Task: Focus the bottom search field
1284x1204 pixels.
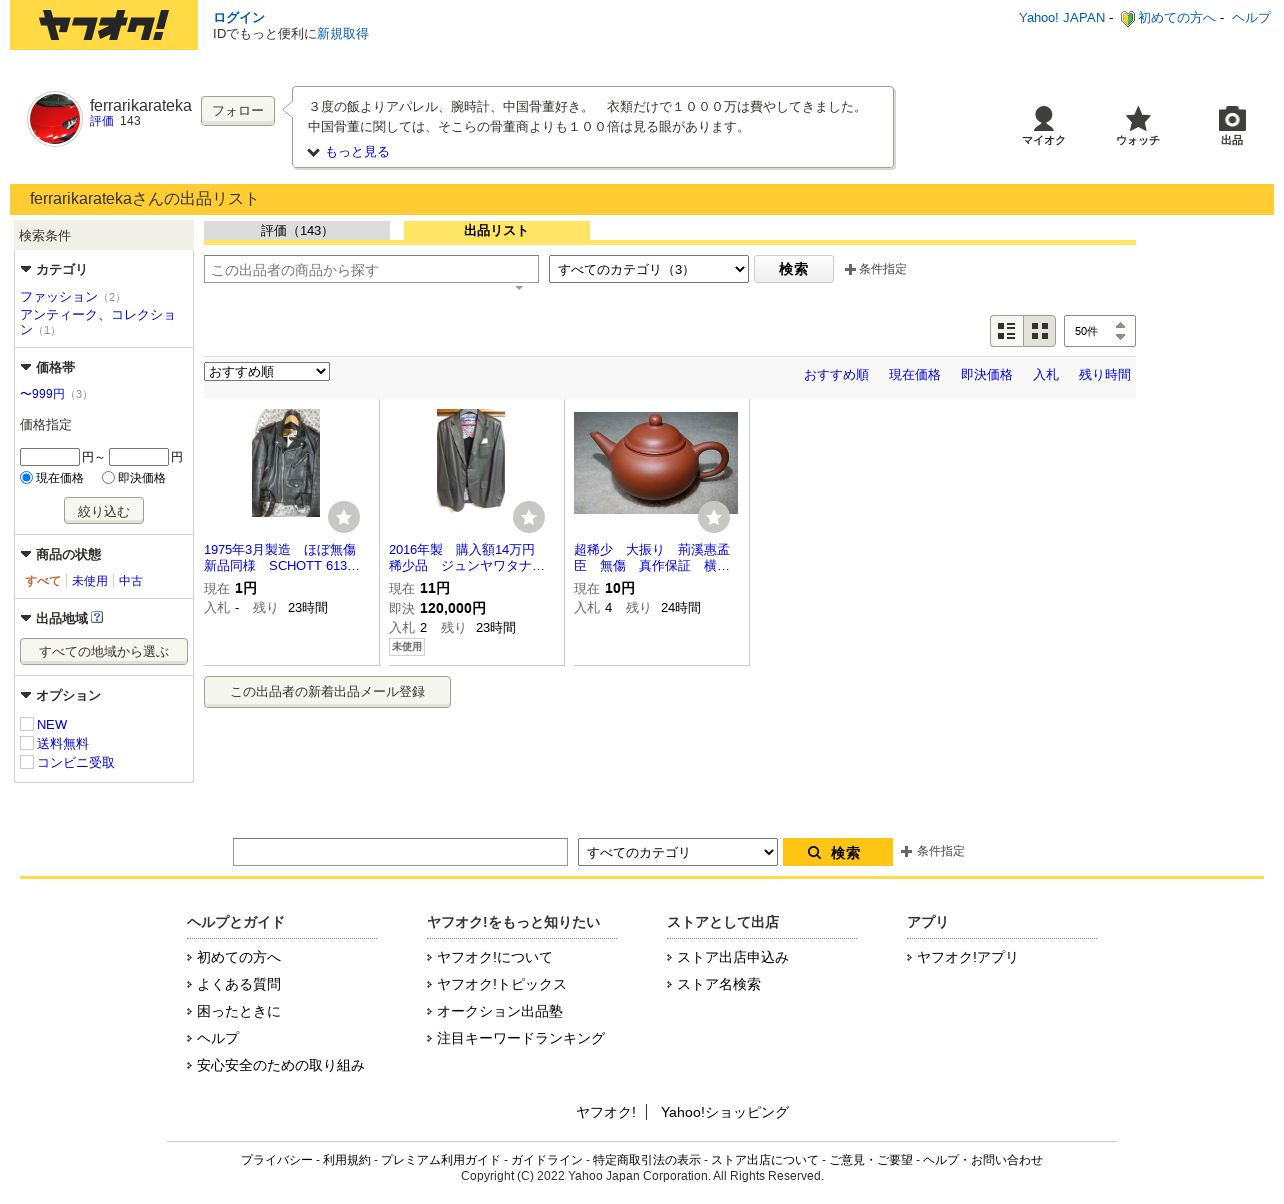Action: [400, 852]
